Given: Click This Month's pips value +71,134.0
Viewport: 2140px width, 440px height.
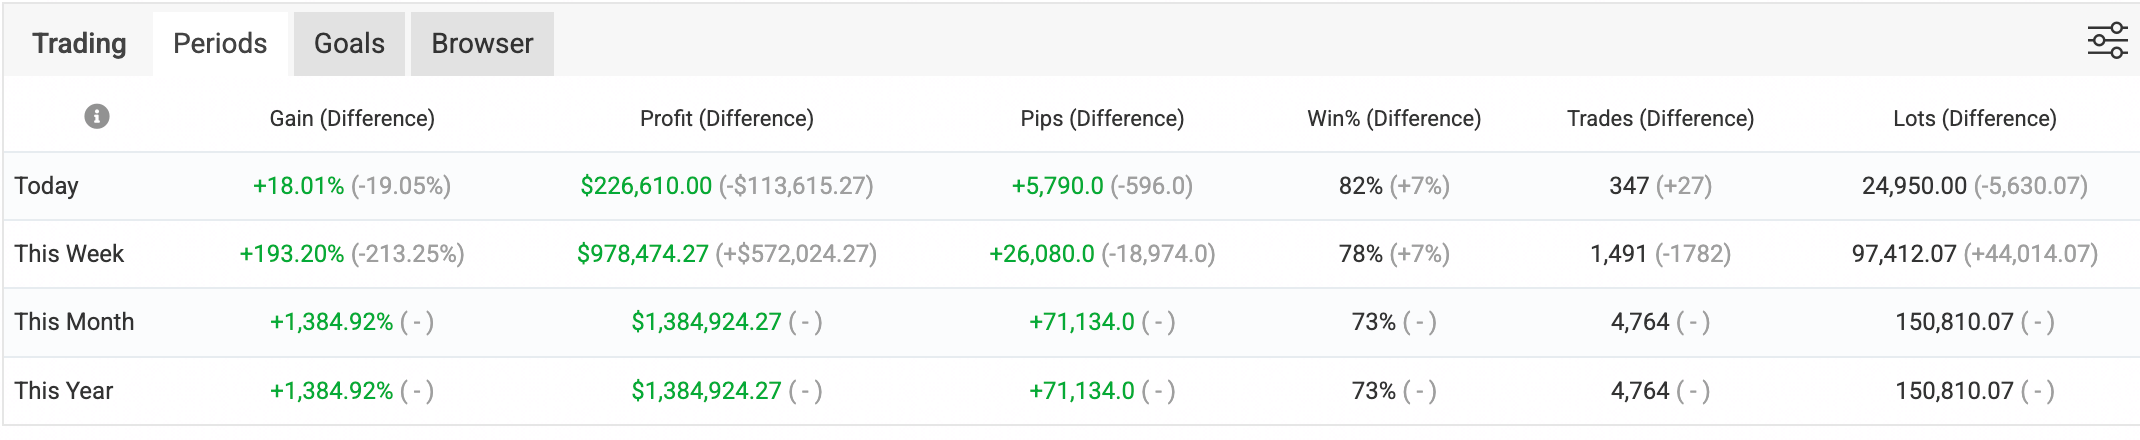Looking at the screenshot, I should pyautogui.click(x=1082, y=322).
